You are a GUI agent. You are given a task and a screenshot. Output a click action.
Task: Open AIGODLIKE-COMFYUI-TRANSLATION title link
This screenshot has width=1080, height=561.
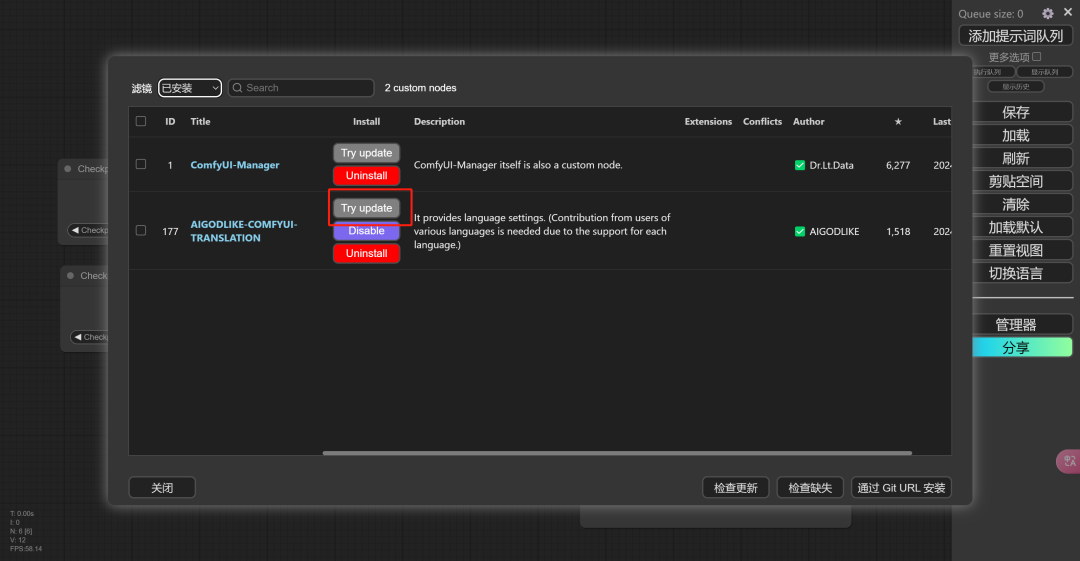click(244, 231)
